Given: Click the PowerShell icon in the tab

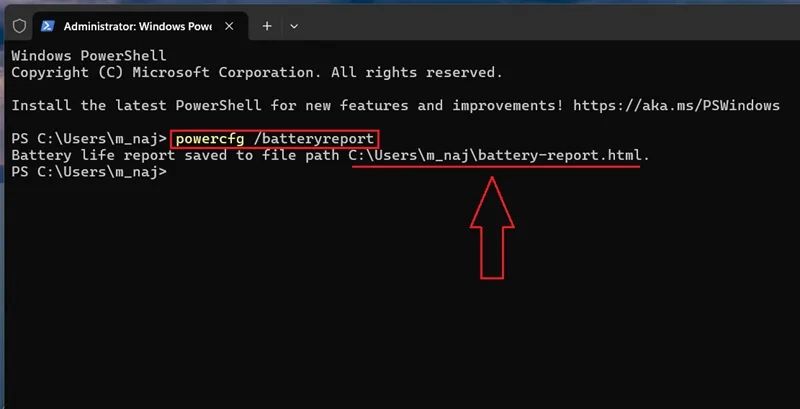Looking at the screenshot, I should click(48, 26).
